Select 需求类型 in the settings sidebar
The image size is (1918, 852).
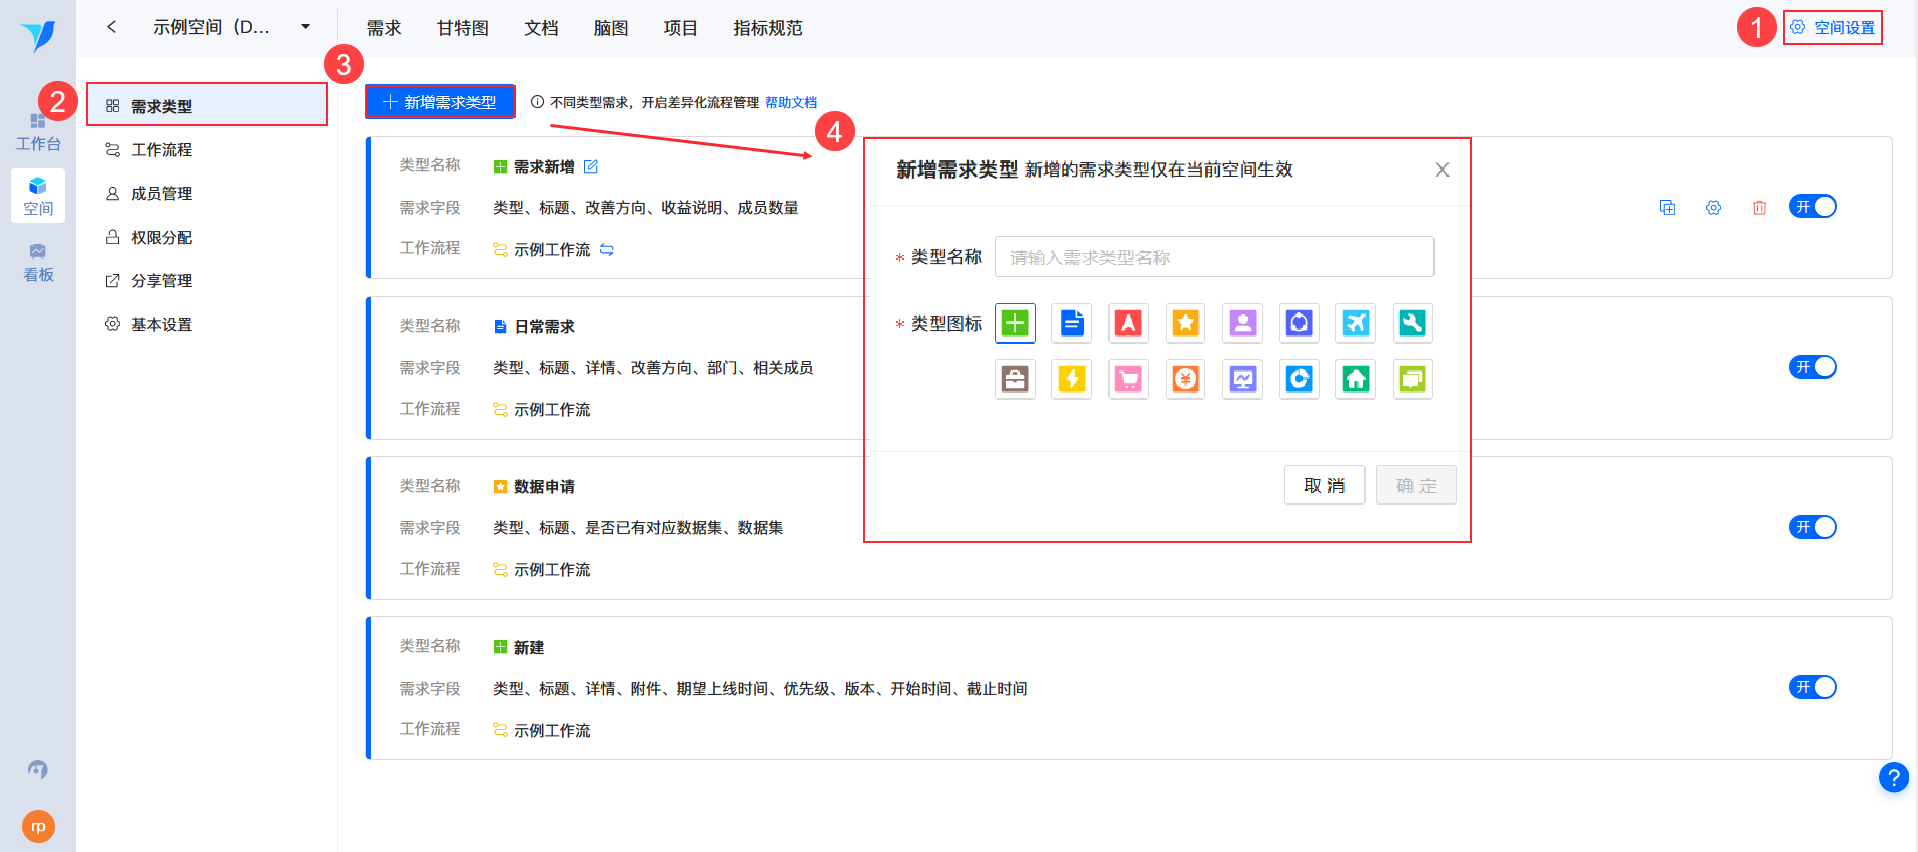point(207,105)
